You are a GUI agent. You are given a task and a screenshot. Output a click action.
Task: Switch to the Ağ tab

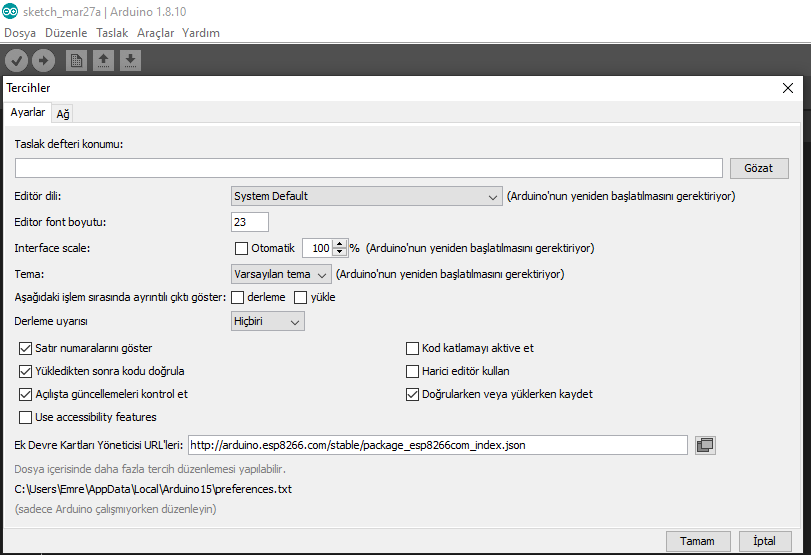tap(63, 114)
